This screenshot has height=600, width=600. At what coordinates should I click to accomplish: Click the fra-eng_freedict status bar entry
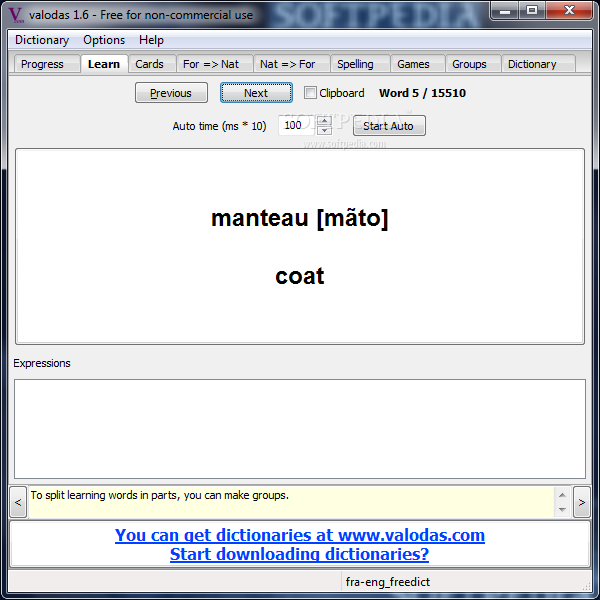click(x=388, y=582)
